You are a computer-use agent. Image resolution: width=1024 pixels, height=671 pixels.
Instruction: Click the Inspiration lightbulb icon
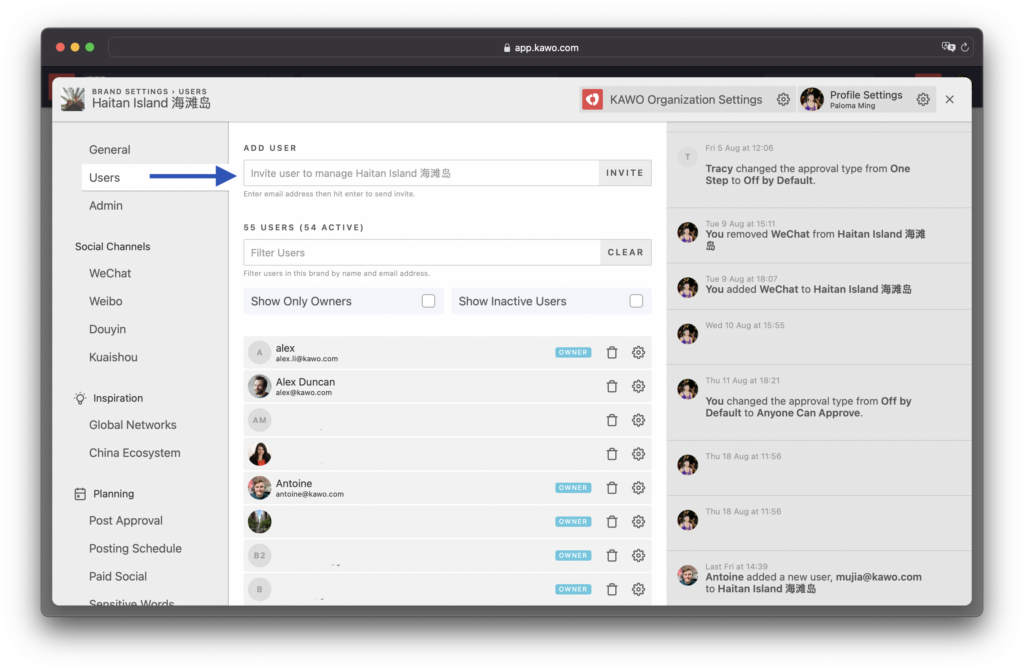pos(80,398)
